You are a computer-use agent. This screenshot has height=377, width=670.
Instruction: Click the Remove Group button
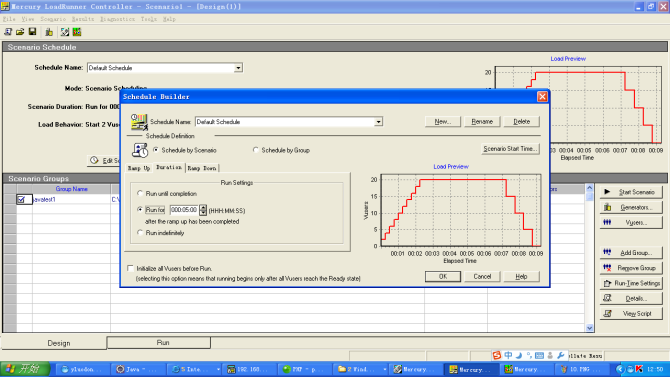(x=631, y=268)
